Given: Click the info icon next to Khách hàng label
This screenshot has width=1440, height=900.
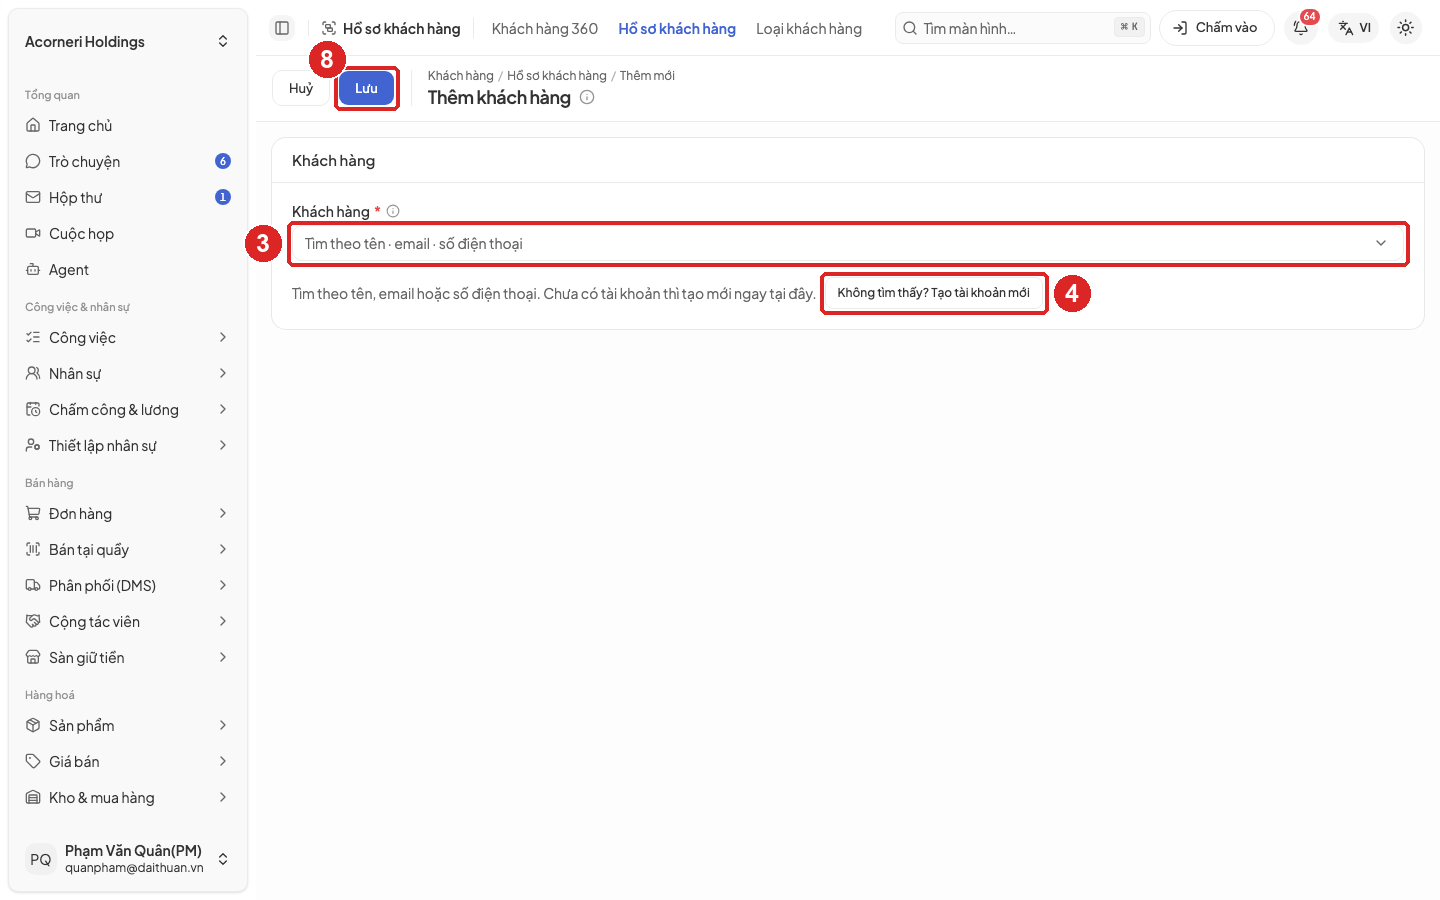Looking at the screenshot, I should tap(393, 211).
